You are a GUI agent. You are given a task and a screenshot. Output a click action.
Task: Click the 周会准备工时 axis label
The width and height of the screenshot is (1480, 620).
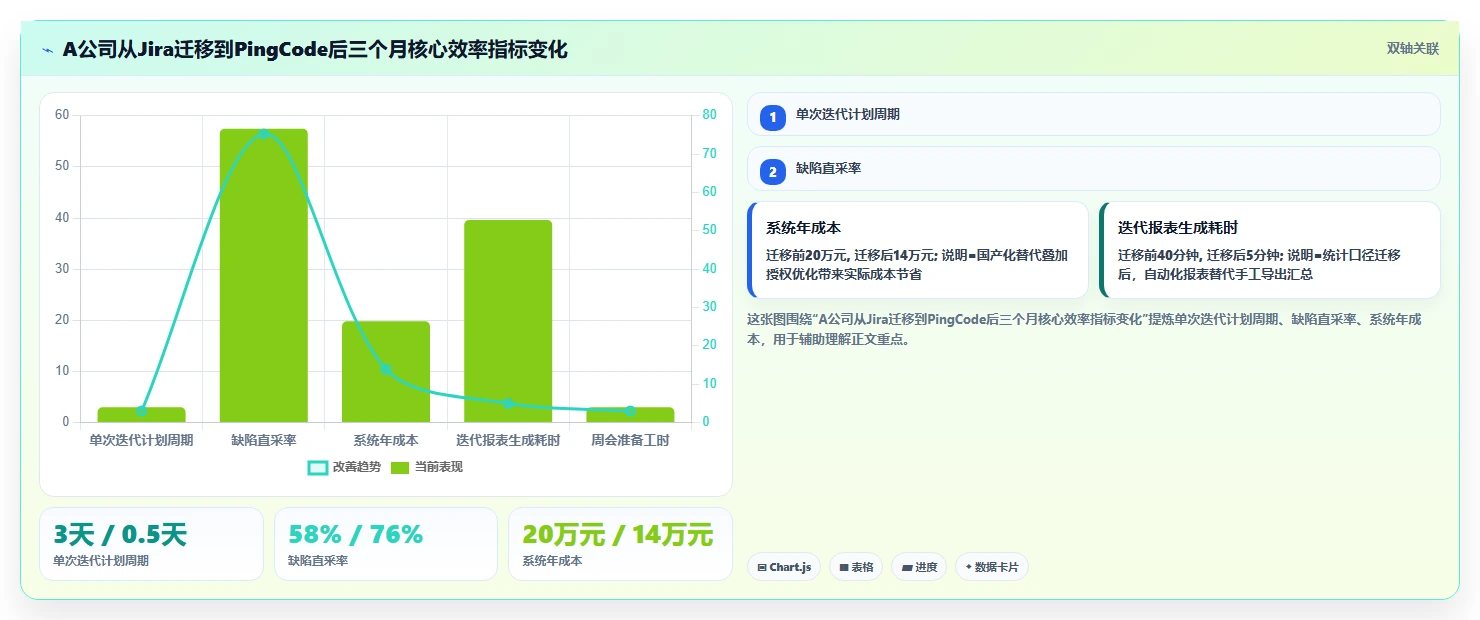pos(630,440)
